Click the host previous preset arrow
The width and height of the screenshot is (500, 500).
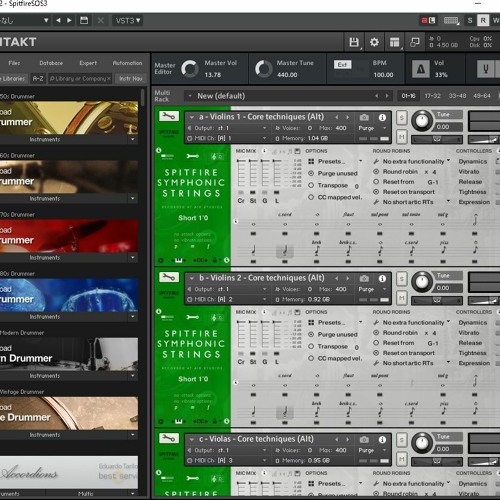pos(58,21)
